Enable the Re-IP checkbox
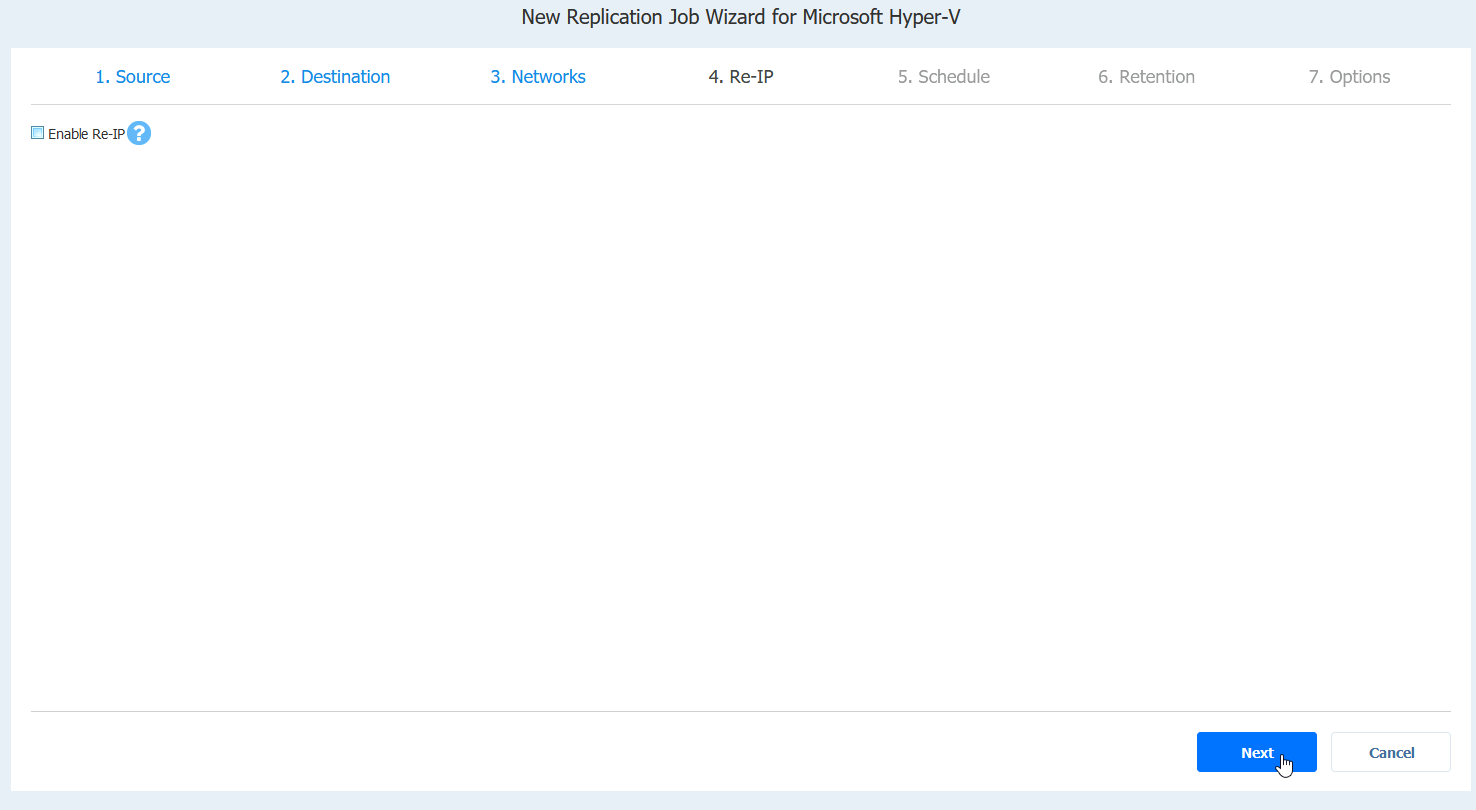Screen dimensions: 1476x810 38,133
